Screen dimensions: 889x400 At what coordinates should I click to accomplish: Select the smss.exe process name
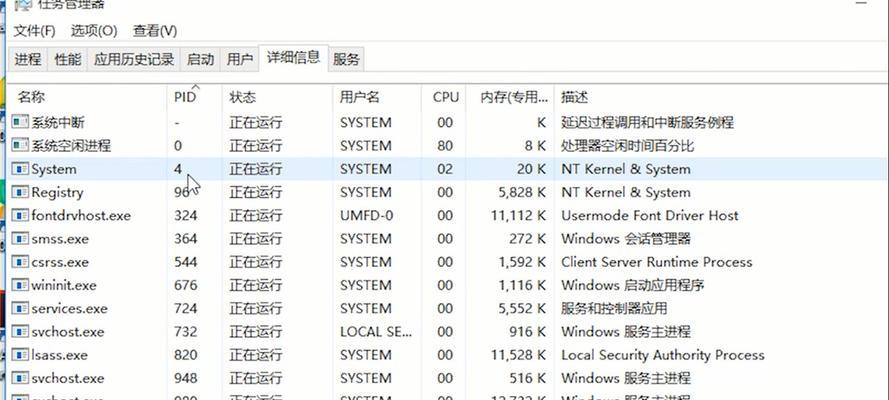coord(60,239)
